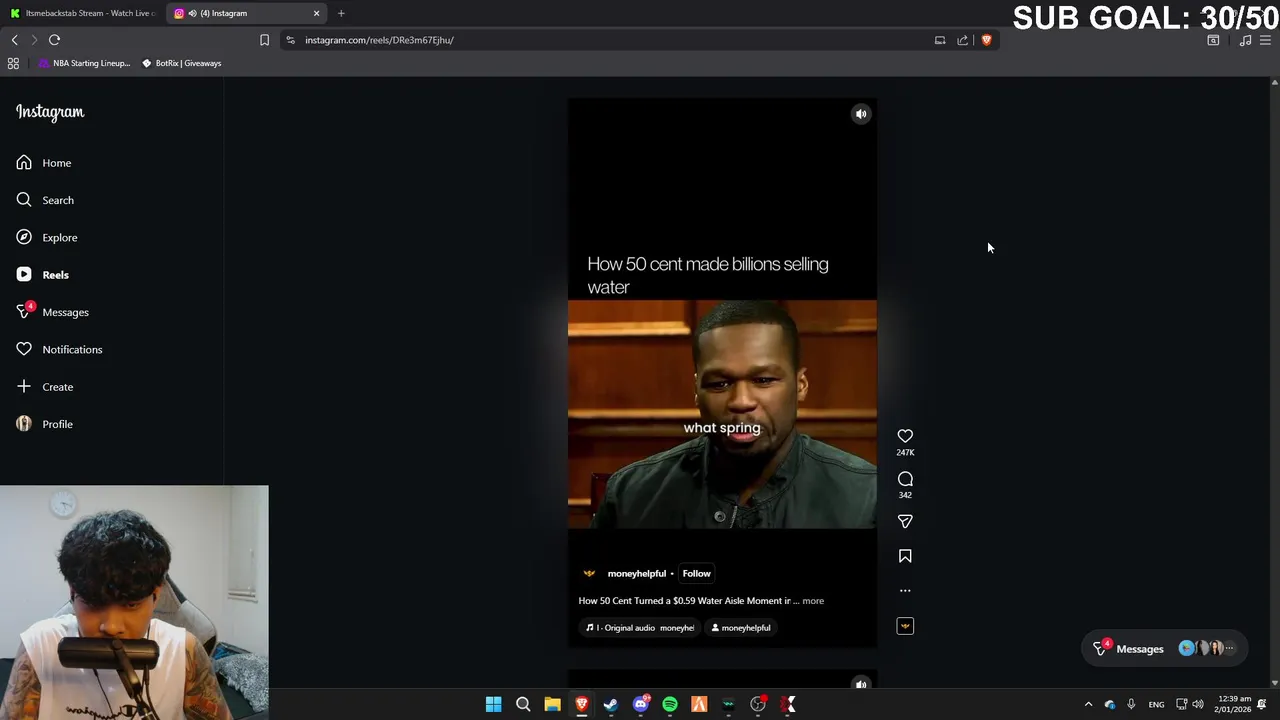Open the tagged 'moneyhelpful' person chip
Image resolution: width=1280 pixels, height=720 pixels.
click(x=741, y=628)
